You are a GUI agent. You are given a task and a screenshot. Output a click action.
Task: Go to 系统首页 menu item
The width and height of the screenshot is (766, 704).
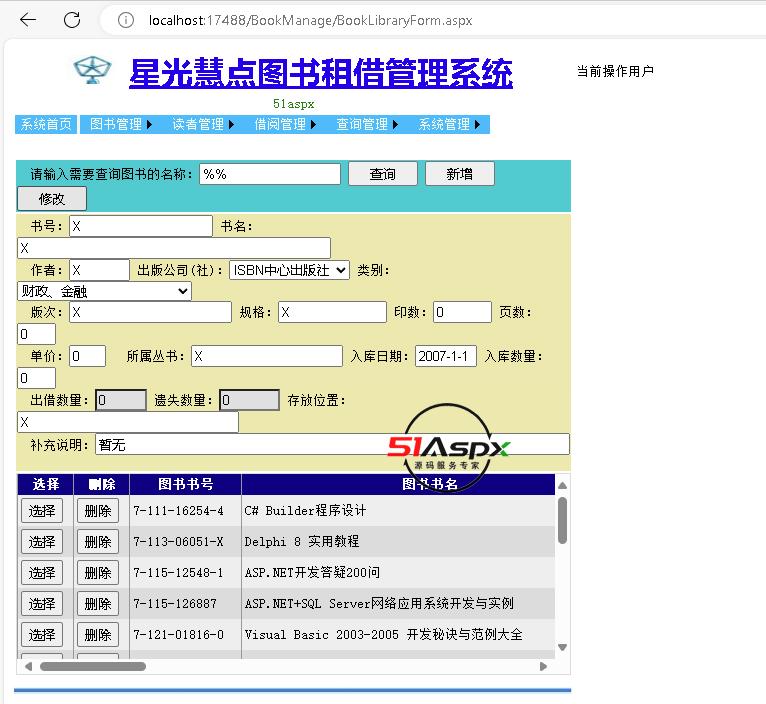point(46,124)
